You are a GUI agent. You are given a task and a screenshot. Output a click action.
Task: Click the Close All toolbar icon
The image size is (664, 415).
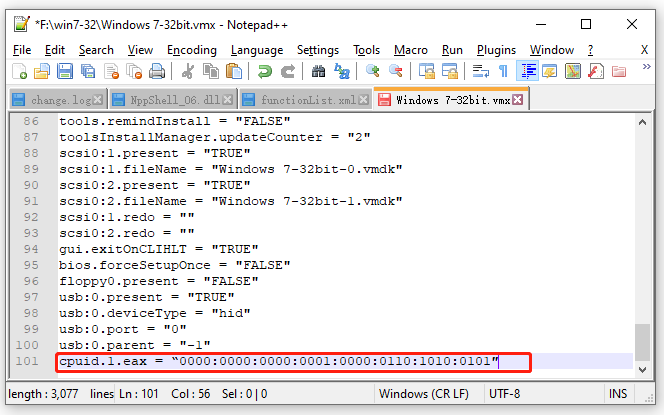click(x=134, y=71)
